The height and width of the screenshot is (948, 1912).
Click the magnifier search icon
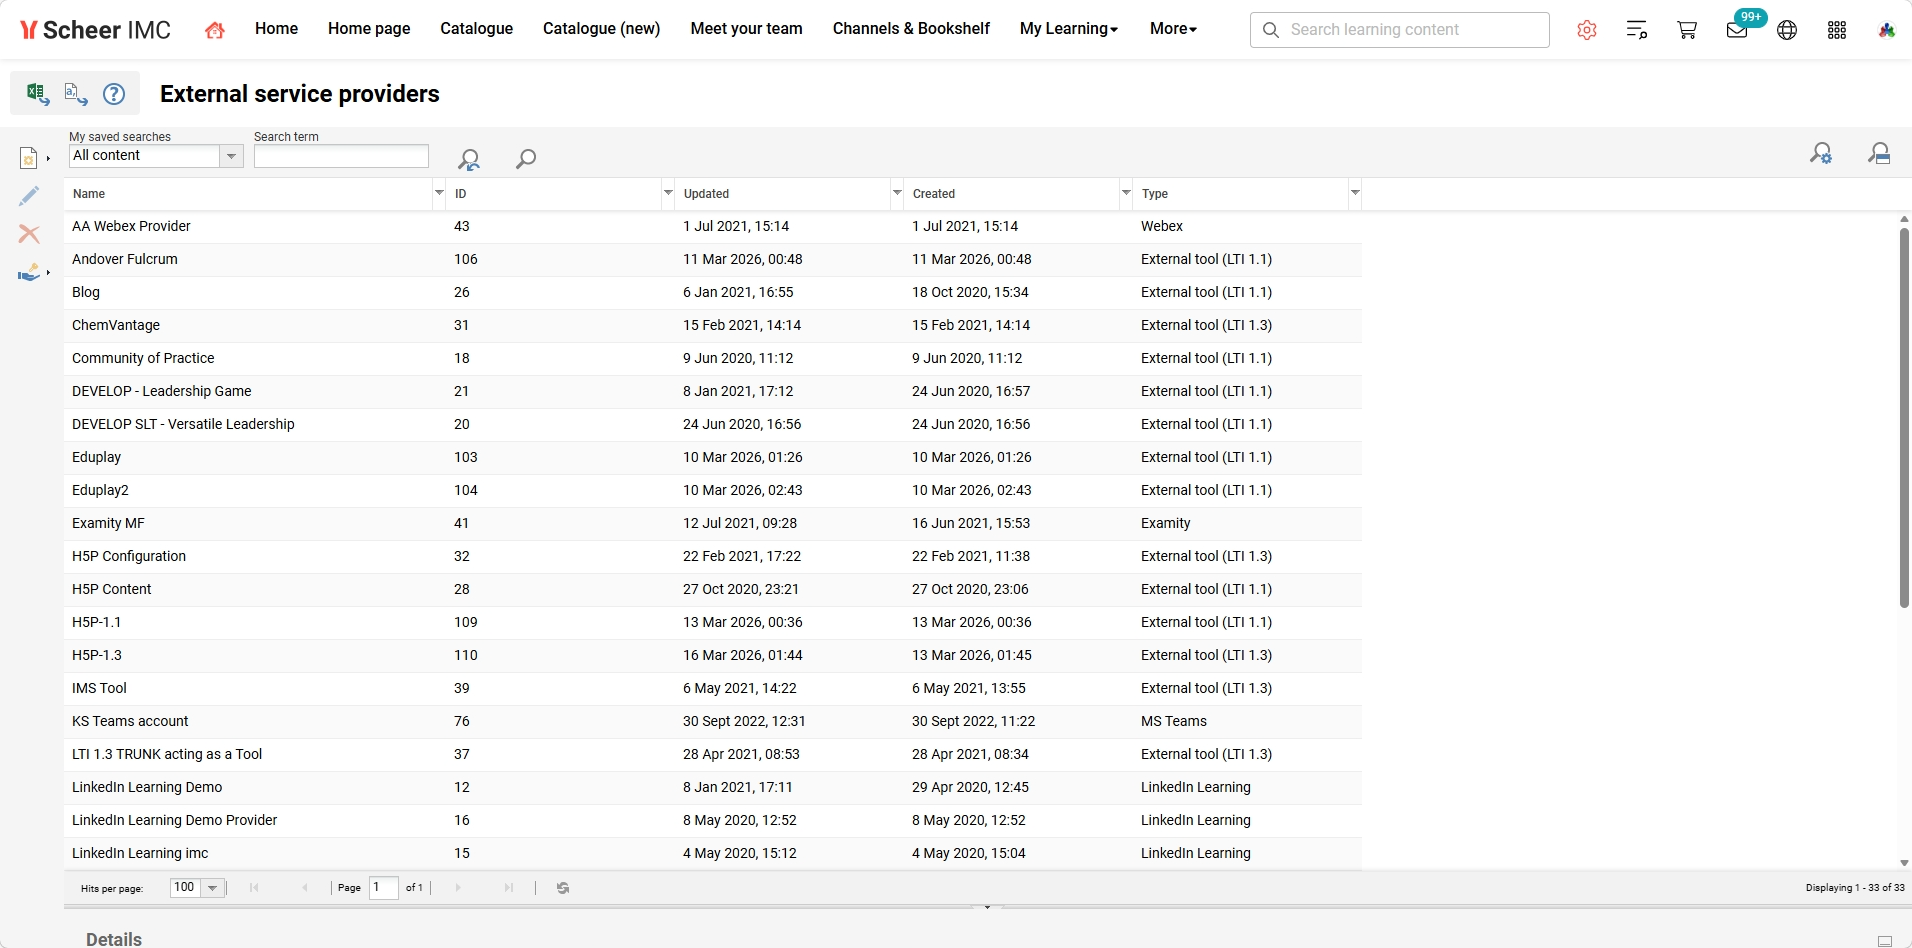tap(526, 158)
